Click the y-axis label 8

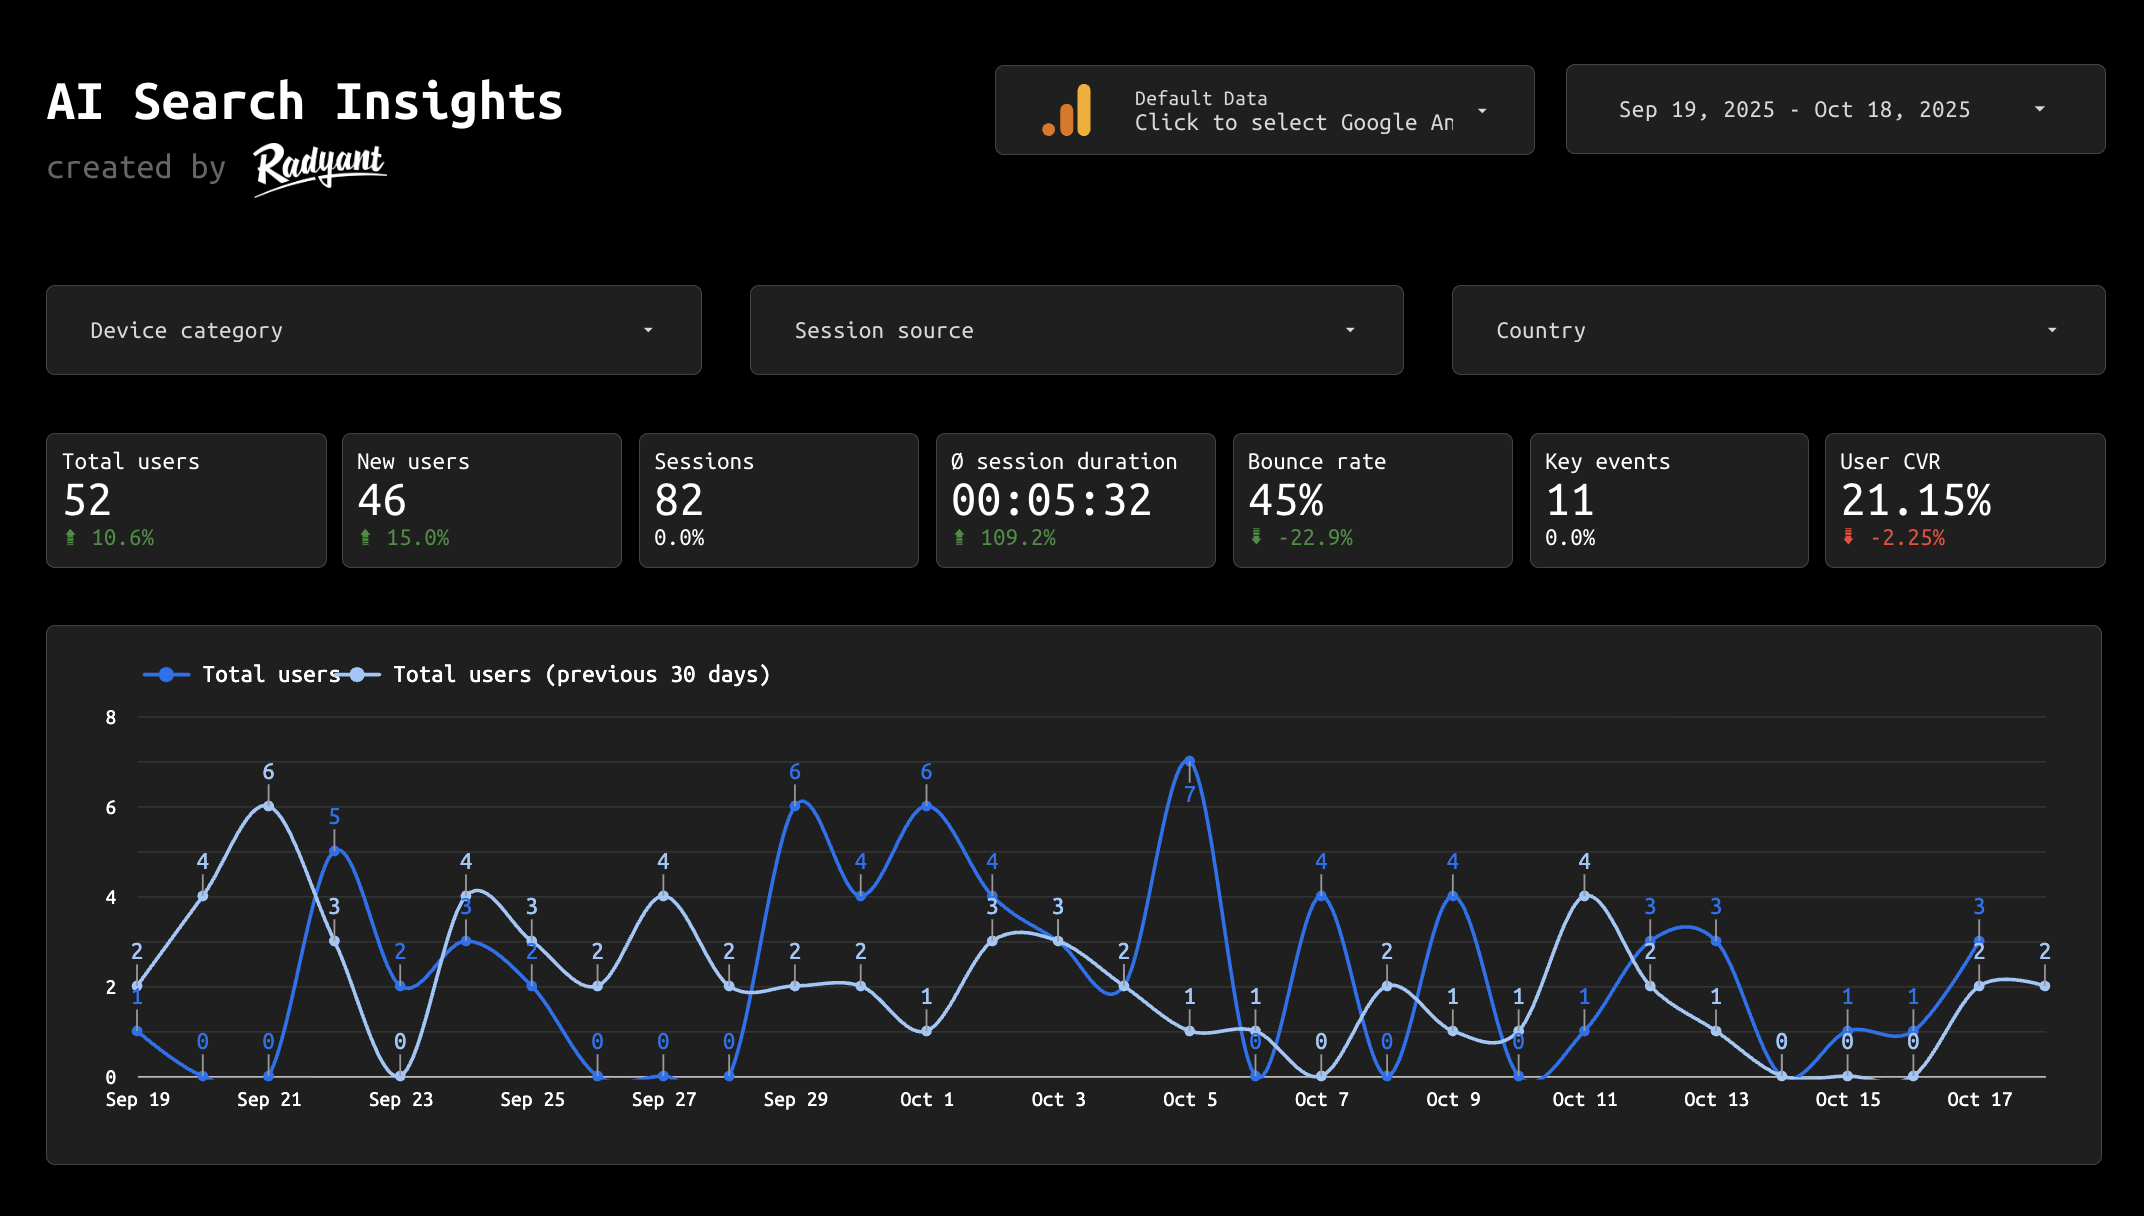pyautogui.click(x=111, y=717)
